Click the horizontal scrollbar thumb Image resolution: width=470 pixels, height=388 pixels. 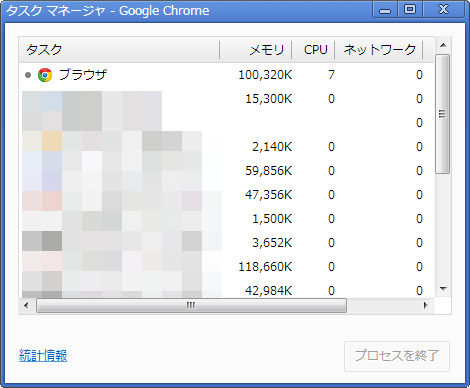point(191,305)
